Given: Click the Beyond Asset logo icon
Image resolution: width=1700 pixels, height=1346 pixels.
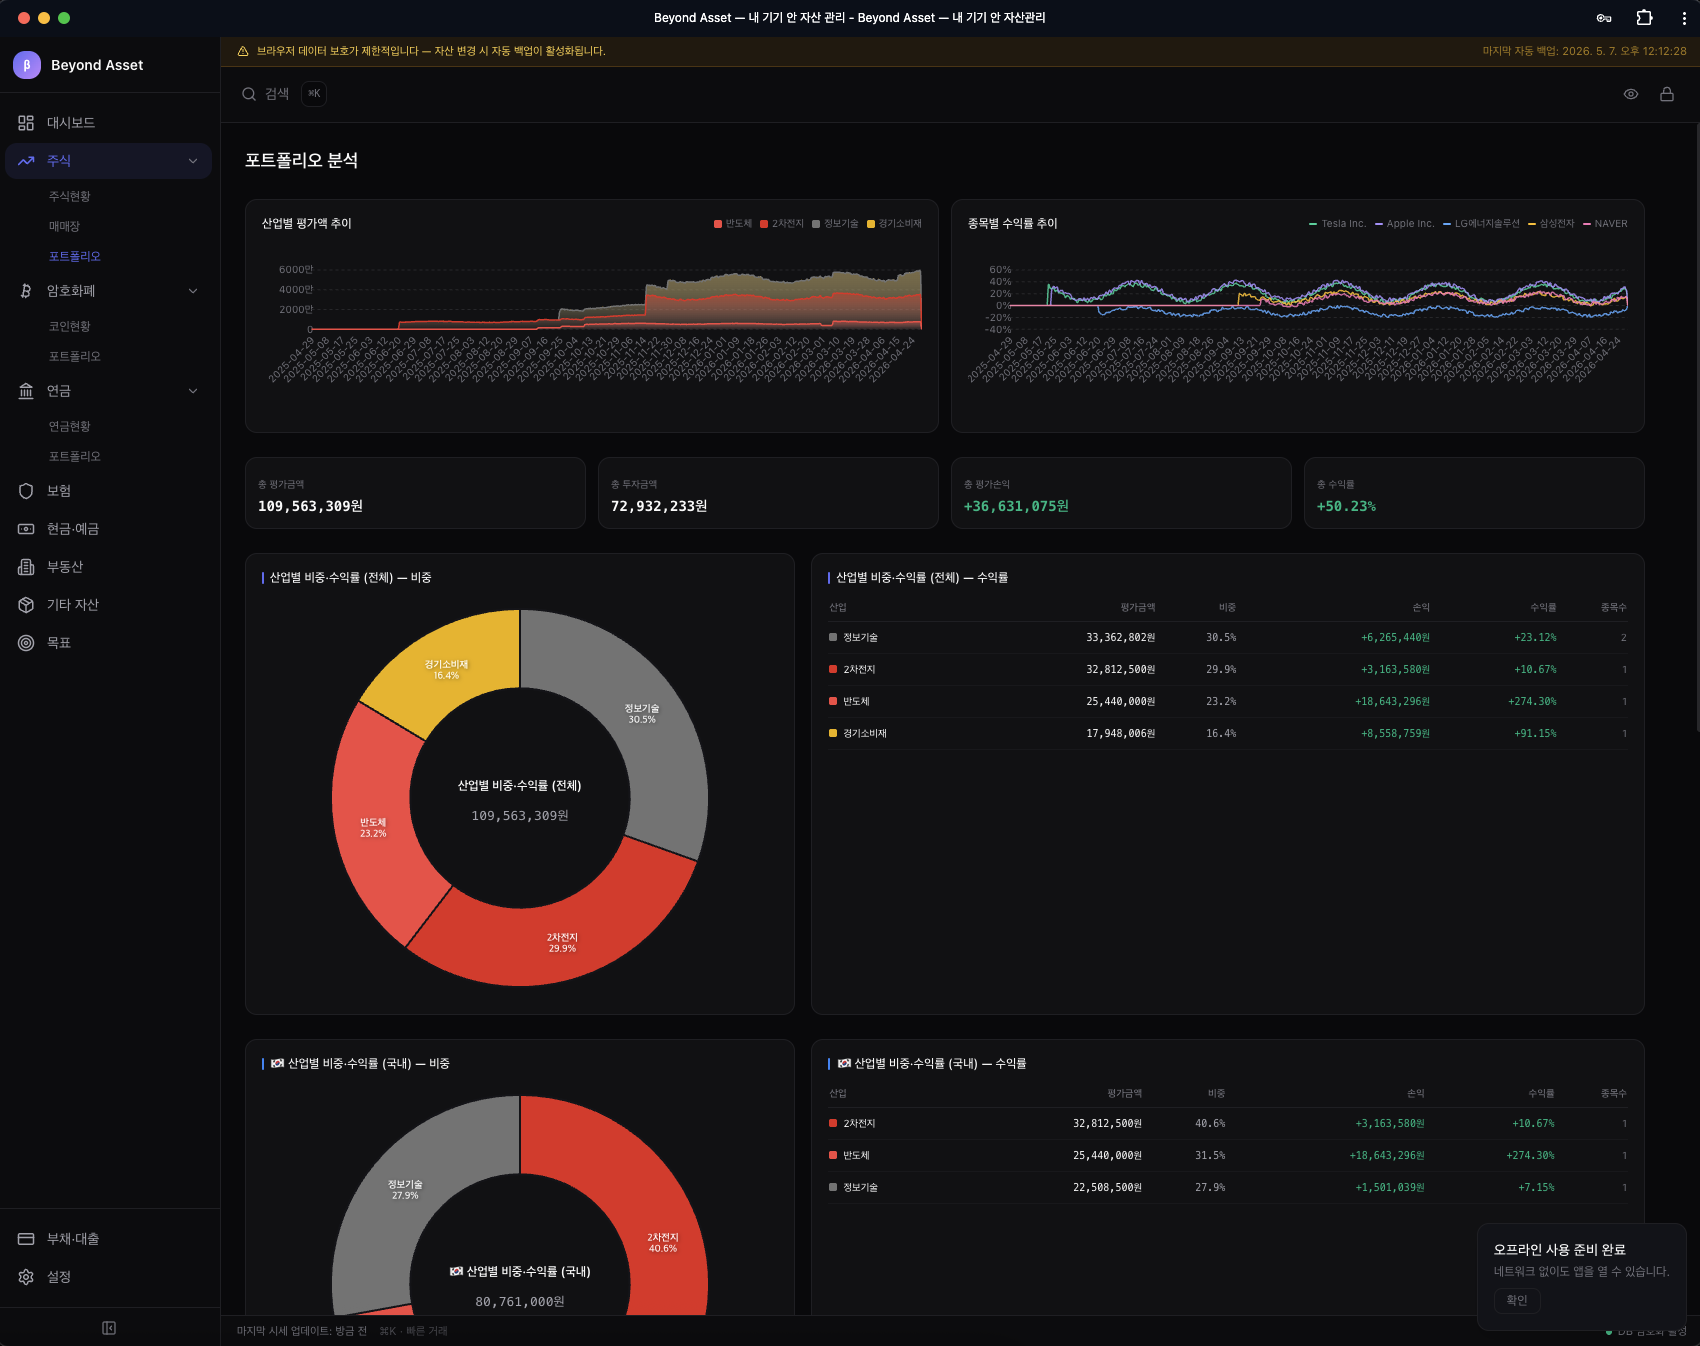Looking at the screenshot, I should click(x=27, y=65).
